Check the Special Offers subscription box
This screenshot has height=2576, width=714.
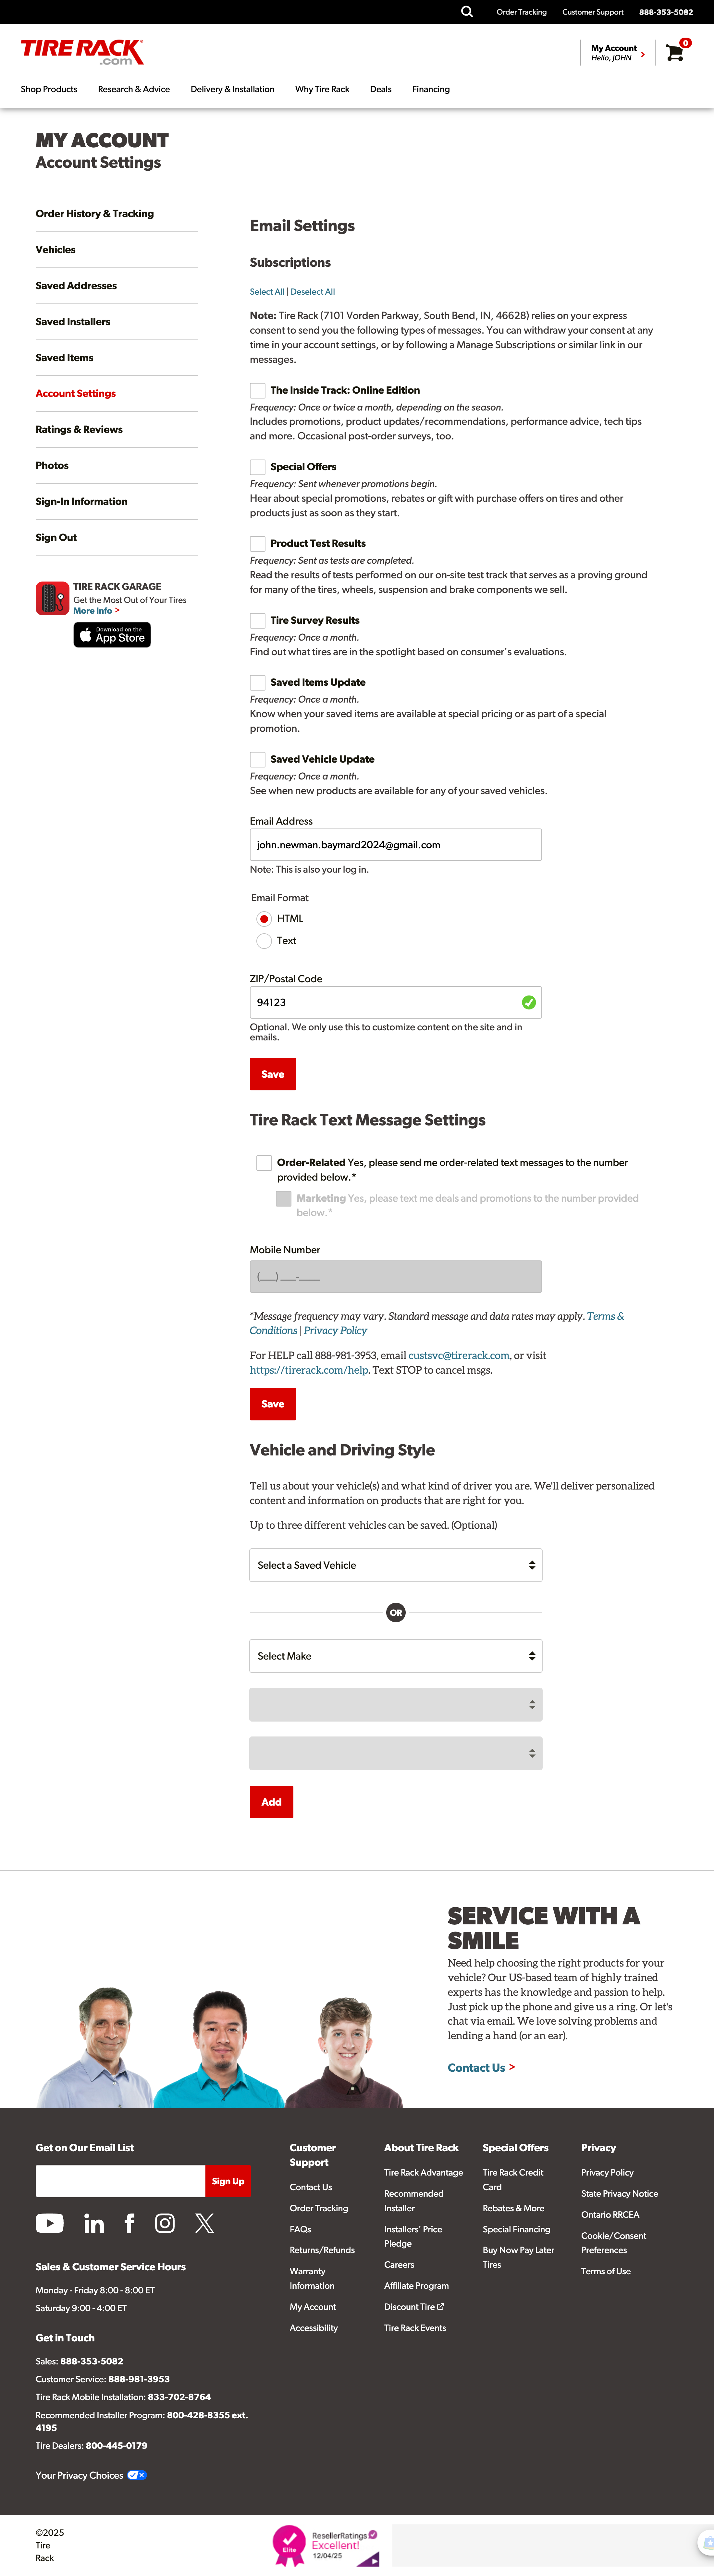pyautogui.click(x=258, y=467)
